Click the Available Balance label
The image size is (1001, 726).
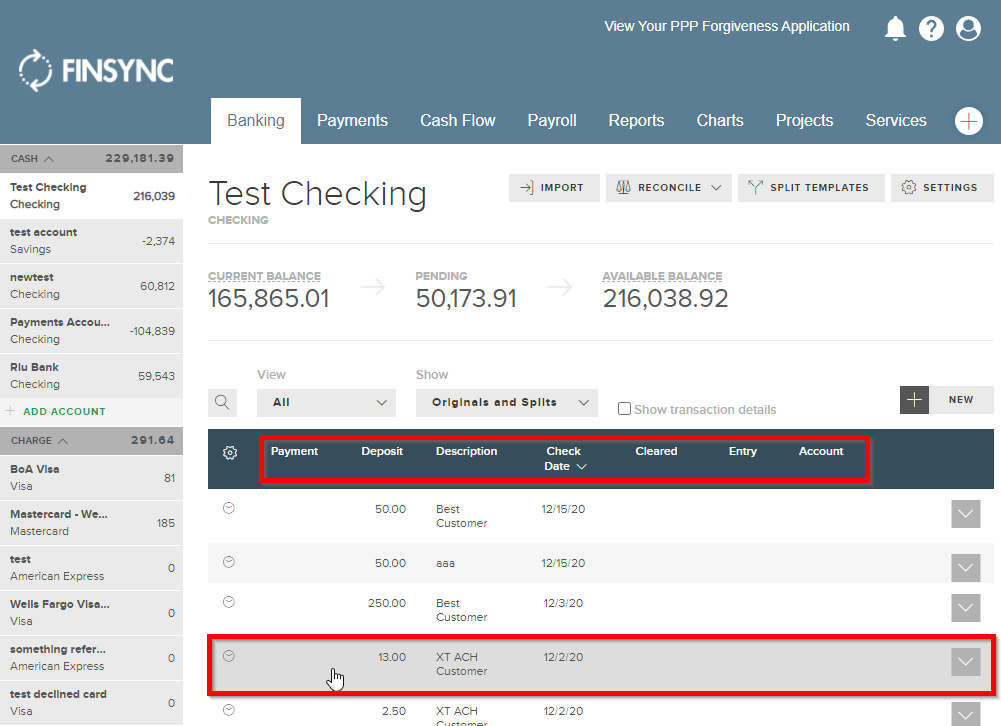662,276
